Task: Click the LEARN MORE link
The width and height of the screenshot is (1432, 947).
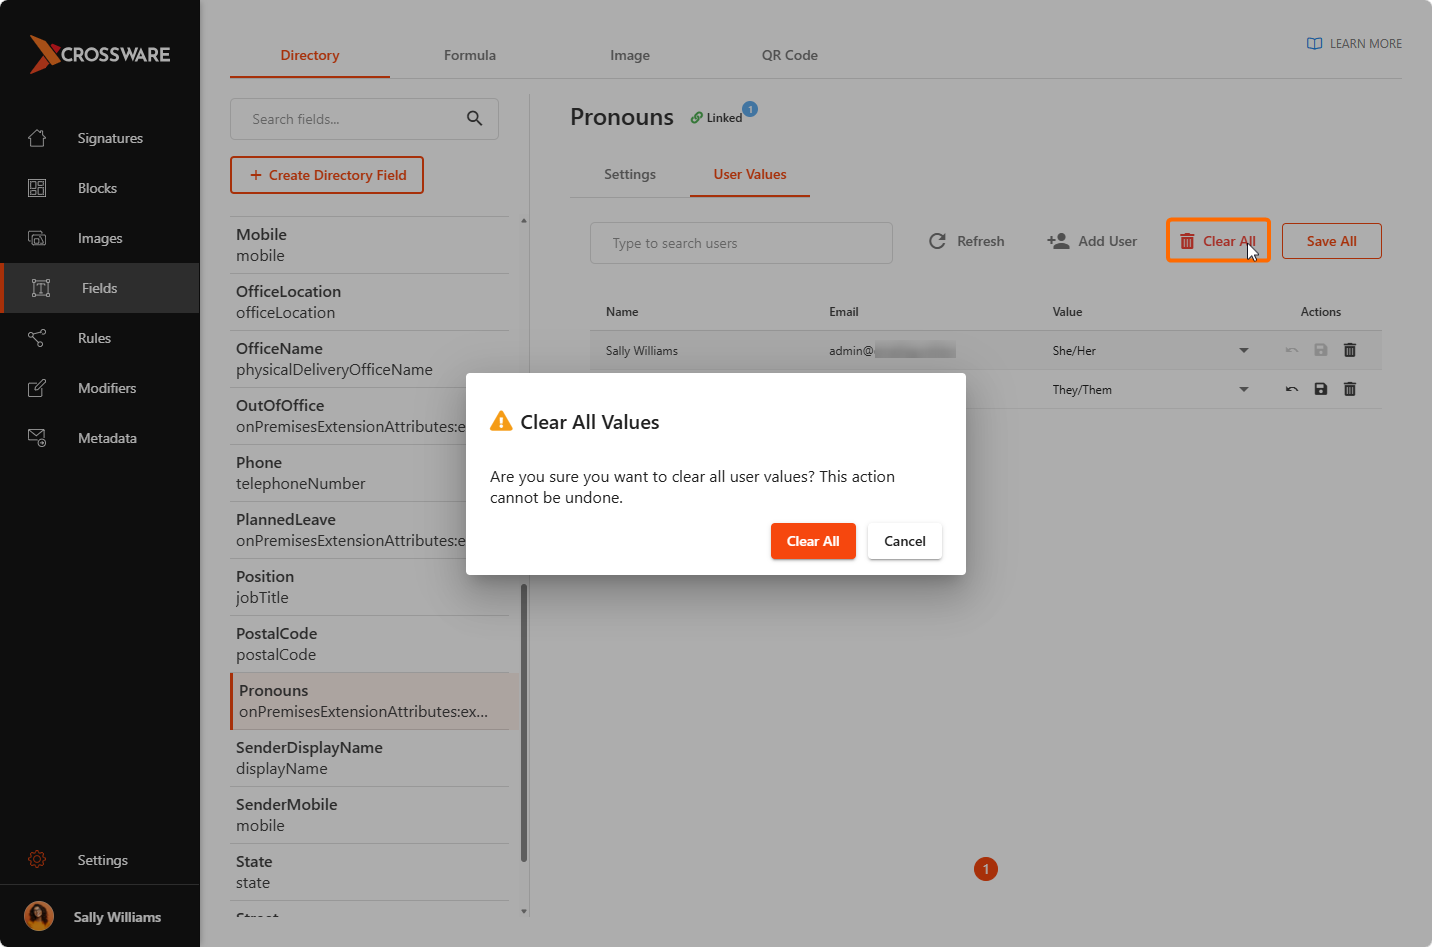Action: pyautogui.click(x=1354, y=44)
